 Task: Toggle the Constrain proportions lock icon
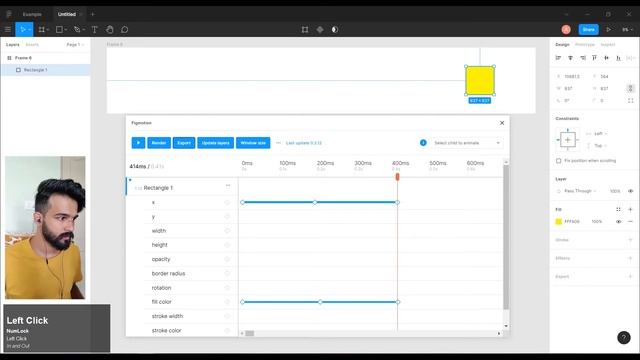point(631,88)
